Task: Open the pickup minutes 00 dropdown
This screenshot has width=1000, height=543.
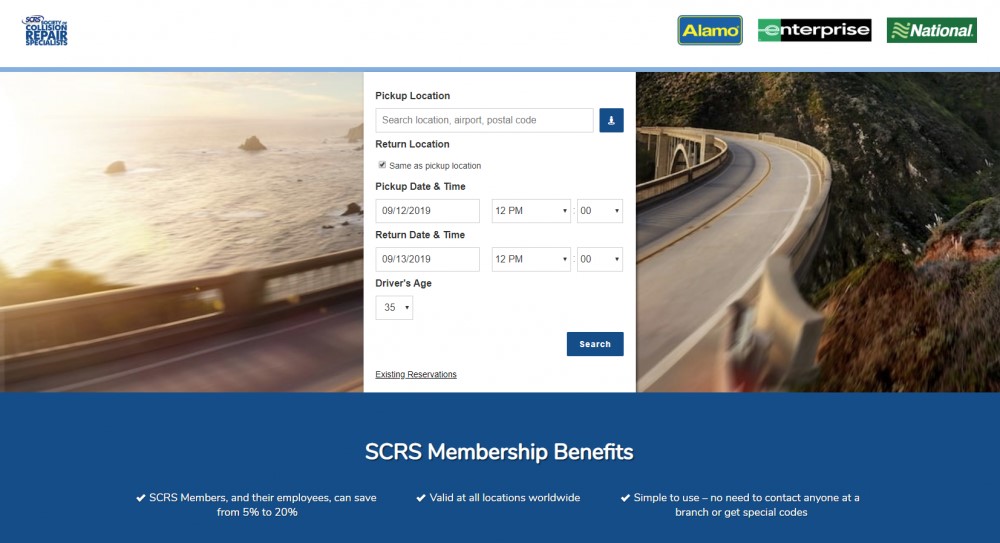Action: [599, 211]
